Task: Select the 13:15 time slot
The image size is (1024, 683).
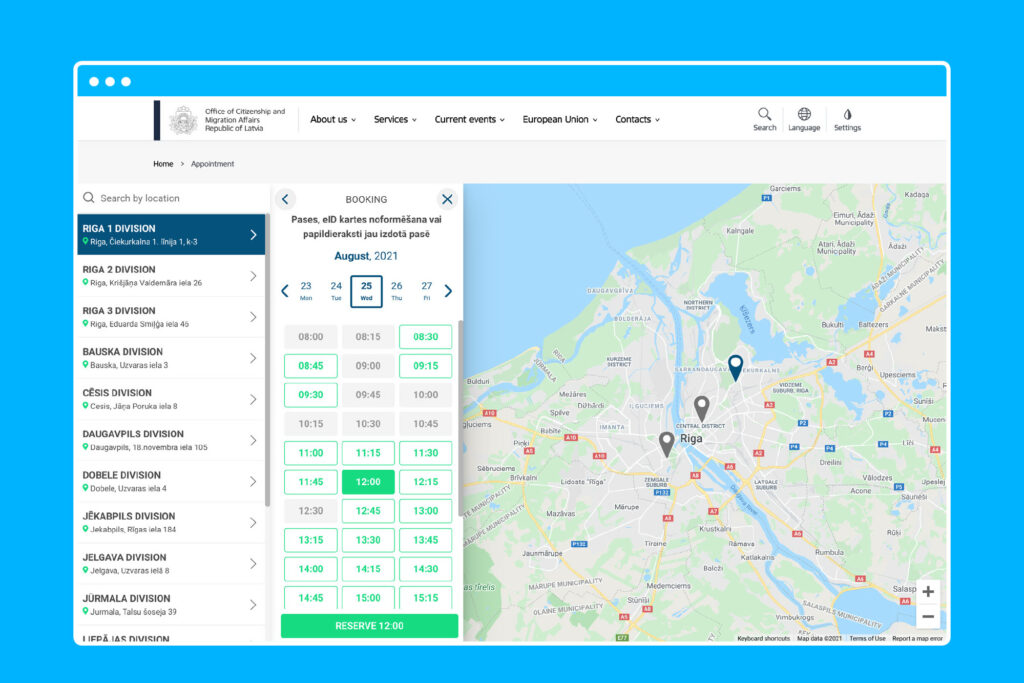Action: tap(310, 540)
